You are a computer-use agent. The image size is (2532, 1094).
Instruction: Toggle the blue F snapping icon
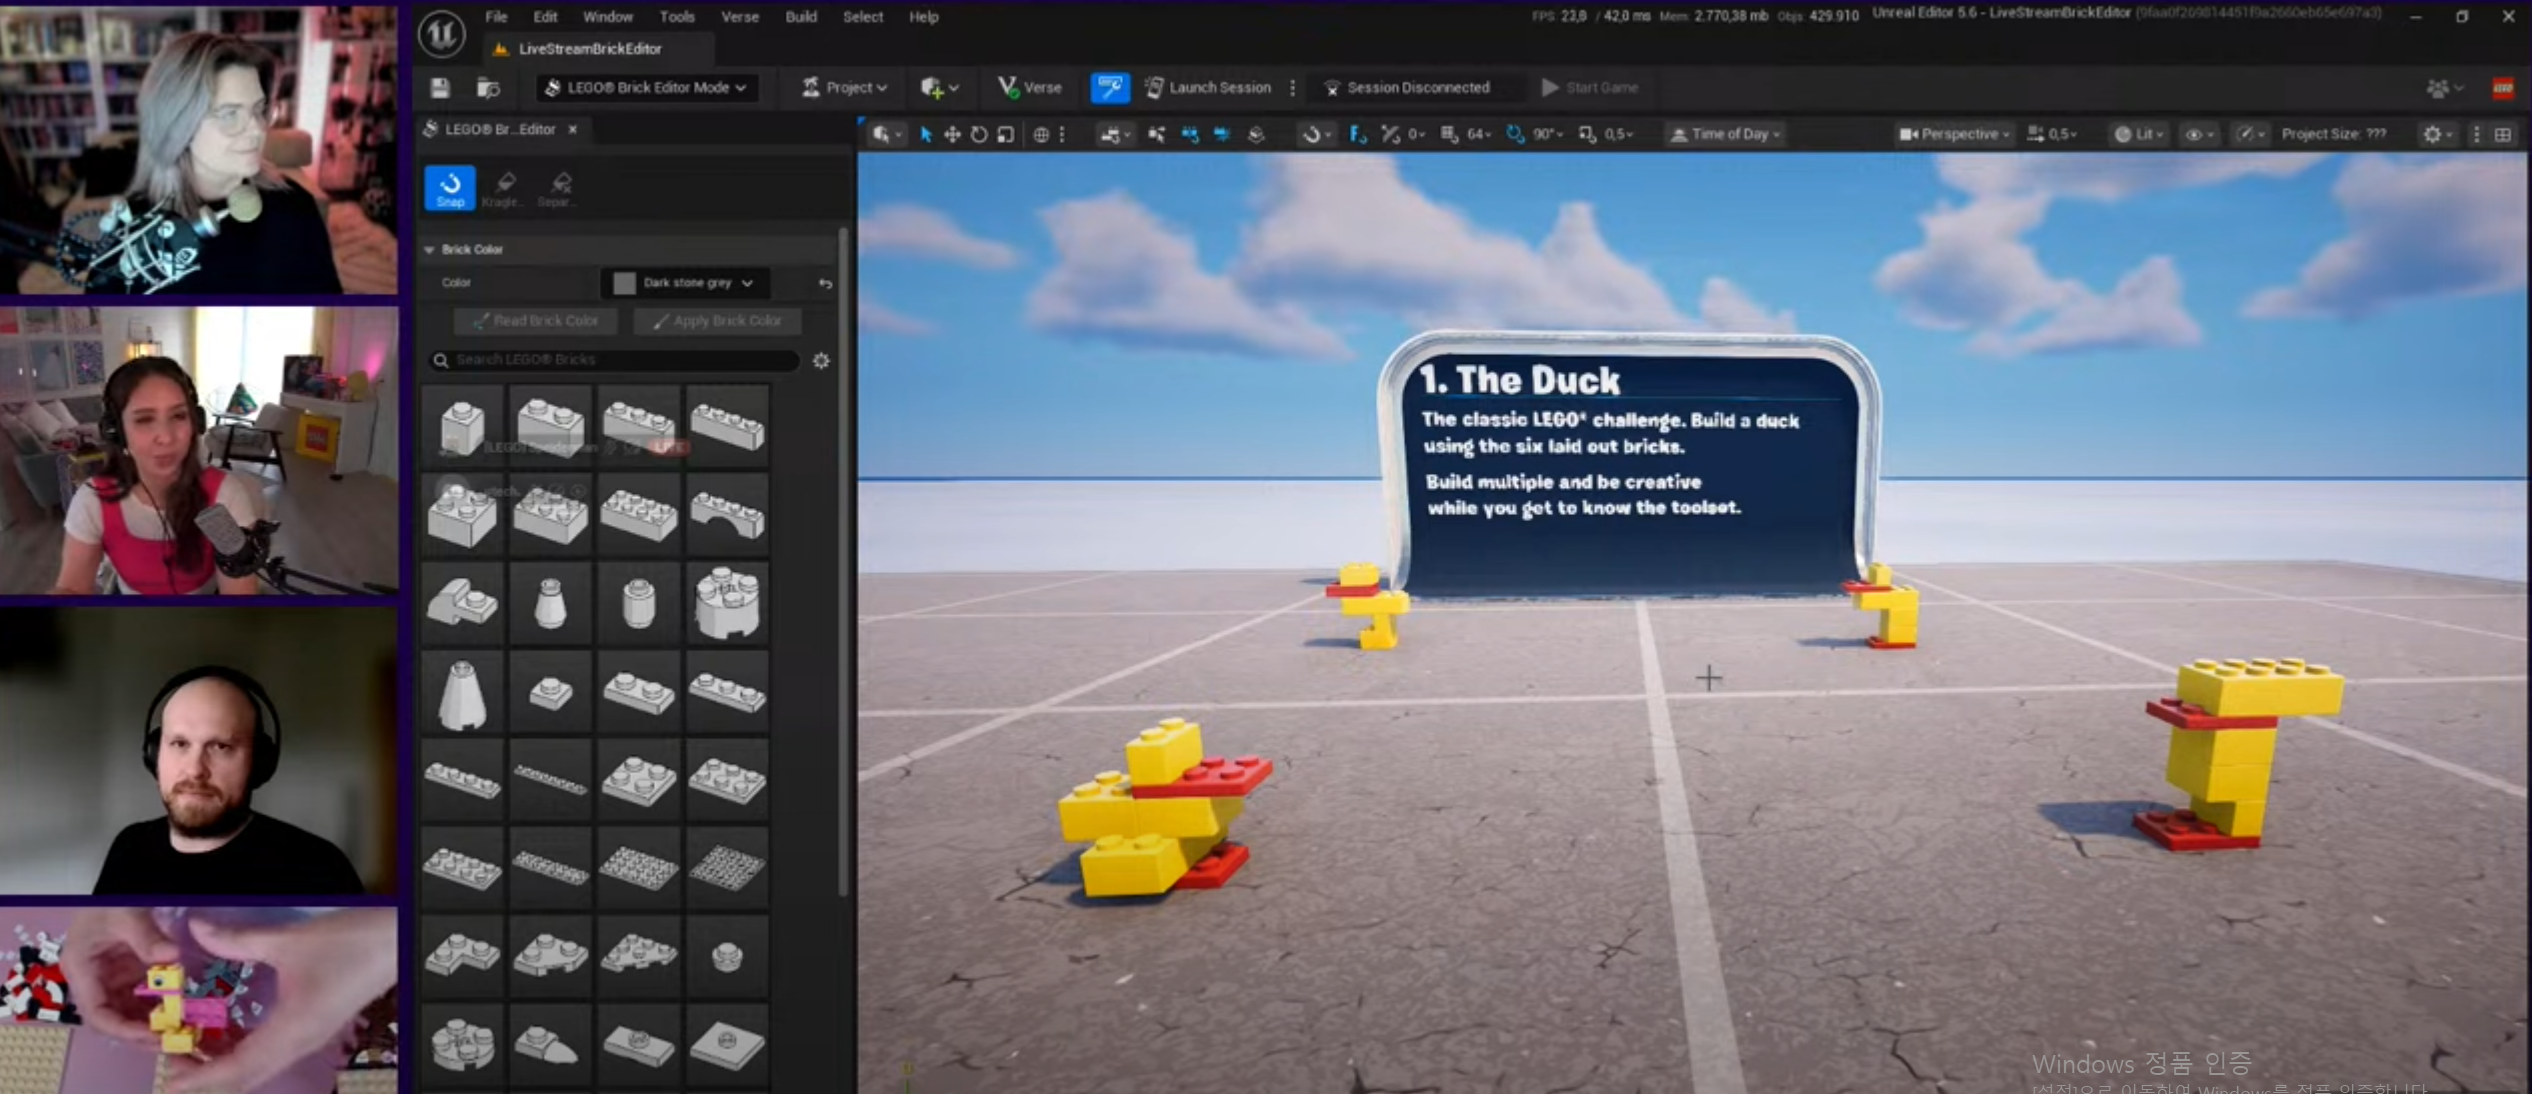click(1357, 134)
